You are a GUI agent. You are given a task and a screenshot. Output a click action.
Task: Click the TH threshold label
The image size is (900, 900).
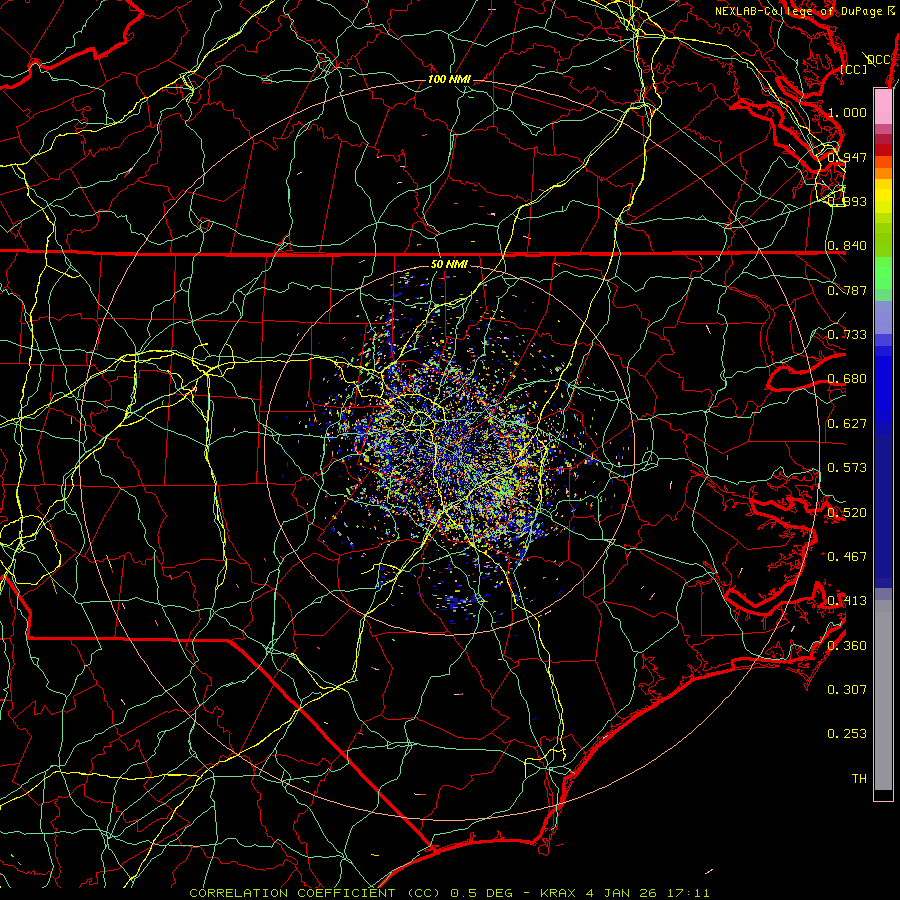(x=859, y=779)
